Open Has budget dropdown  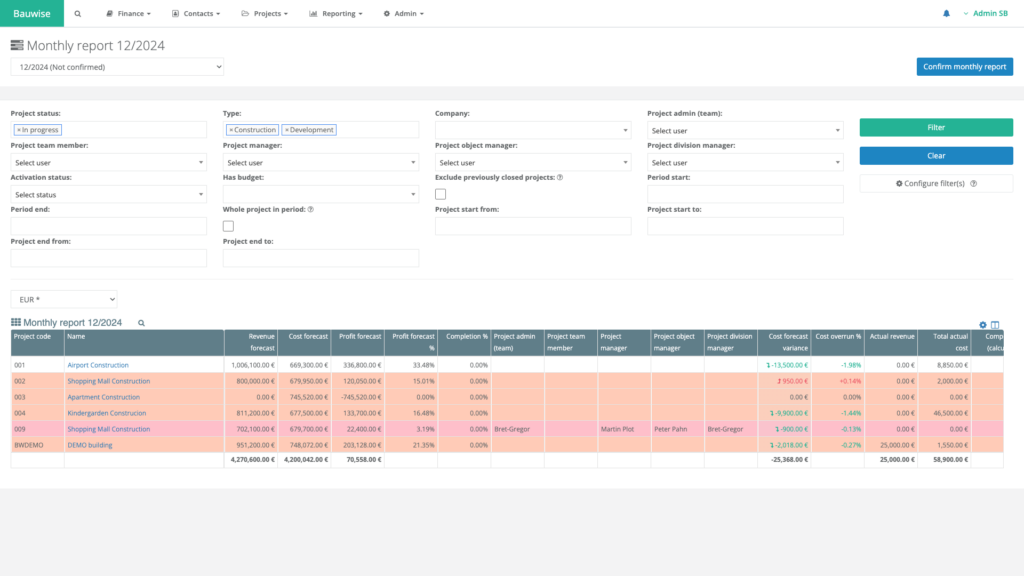[x=321, y=194]
